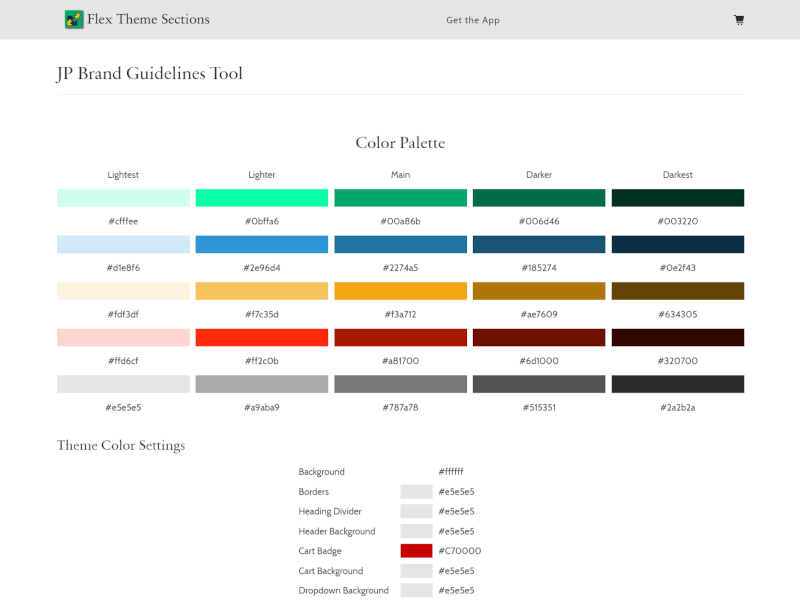This screenshot has width=800, height=600.
Task: Click the #a81700 hex code label
Action: (400, 361)
